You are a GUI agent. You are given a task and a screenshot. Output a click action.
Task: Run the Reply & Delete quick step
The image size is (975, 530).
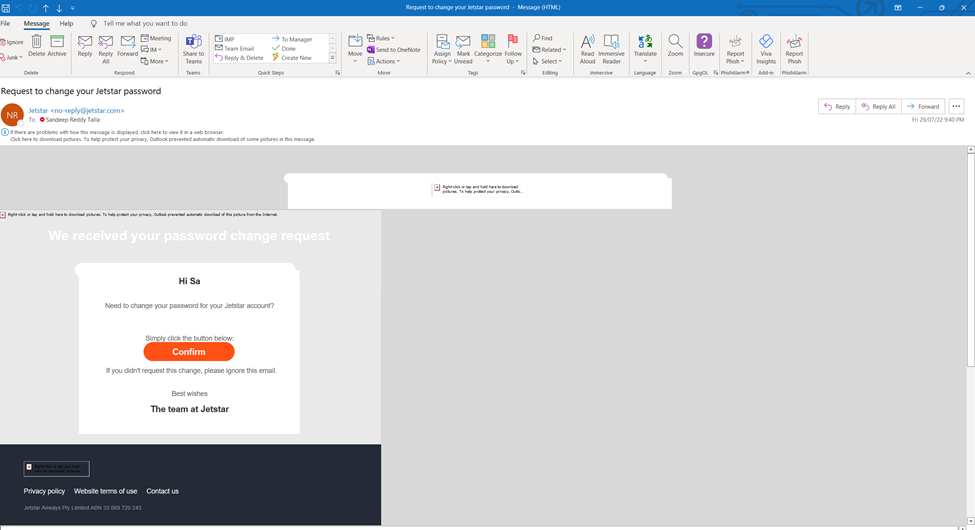point(239,58)
